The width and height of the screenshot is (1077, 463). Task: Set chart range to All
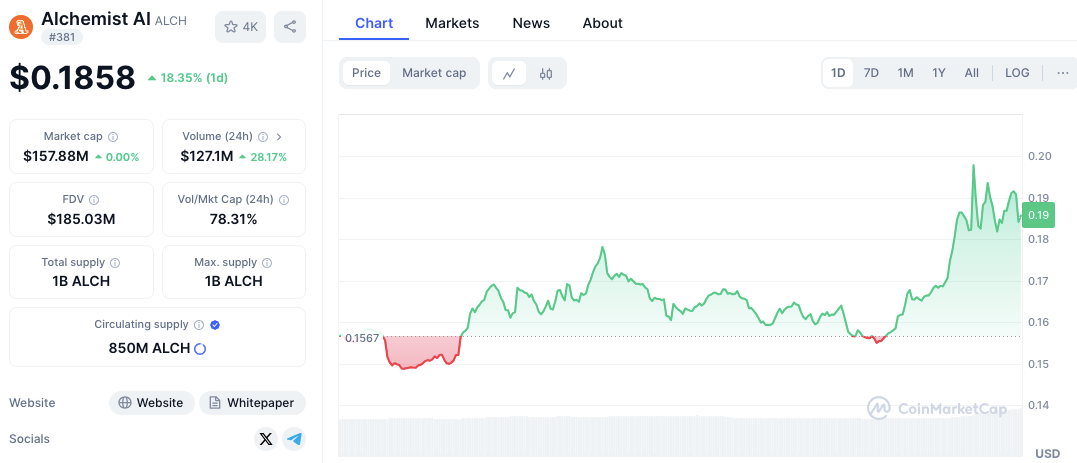[971, 73]
